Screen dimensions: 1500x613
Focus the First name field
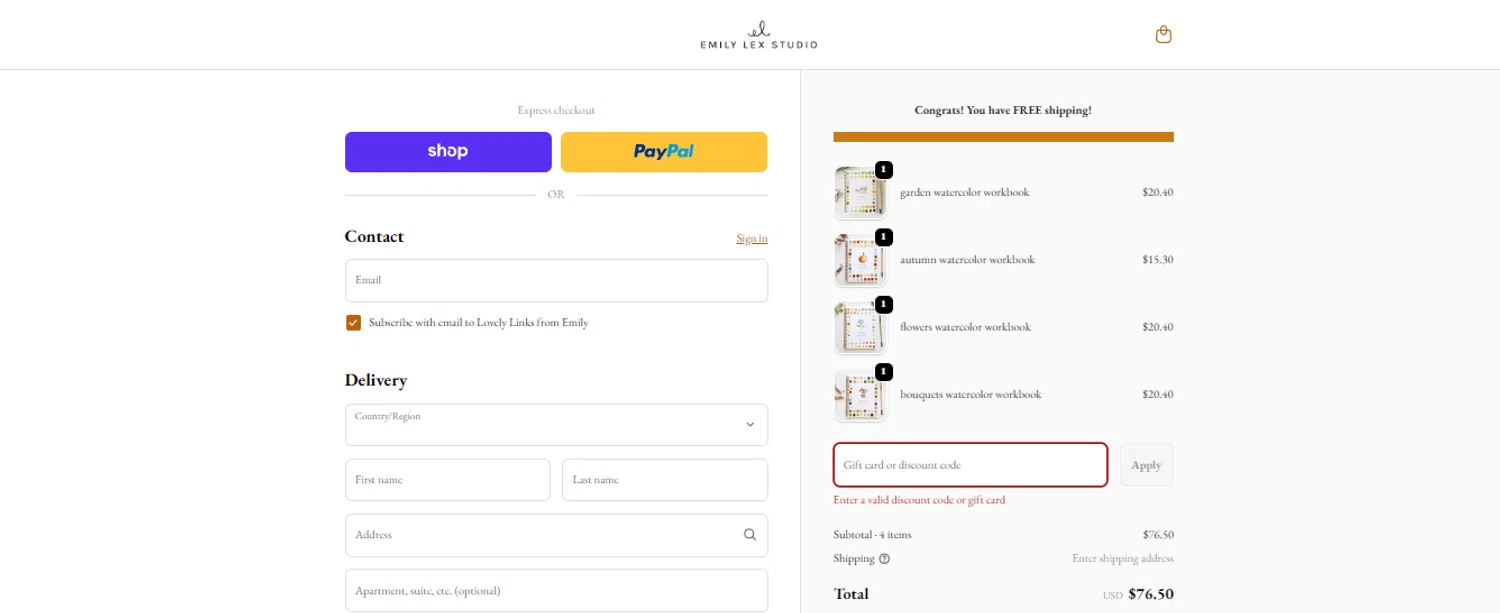point(448,480)
